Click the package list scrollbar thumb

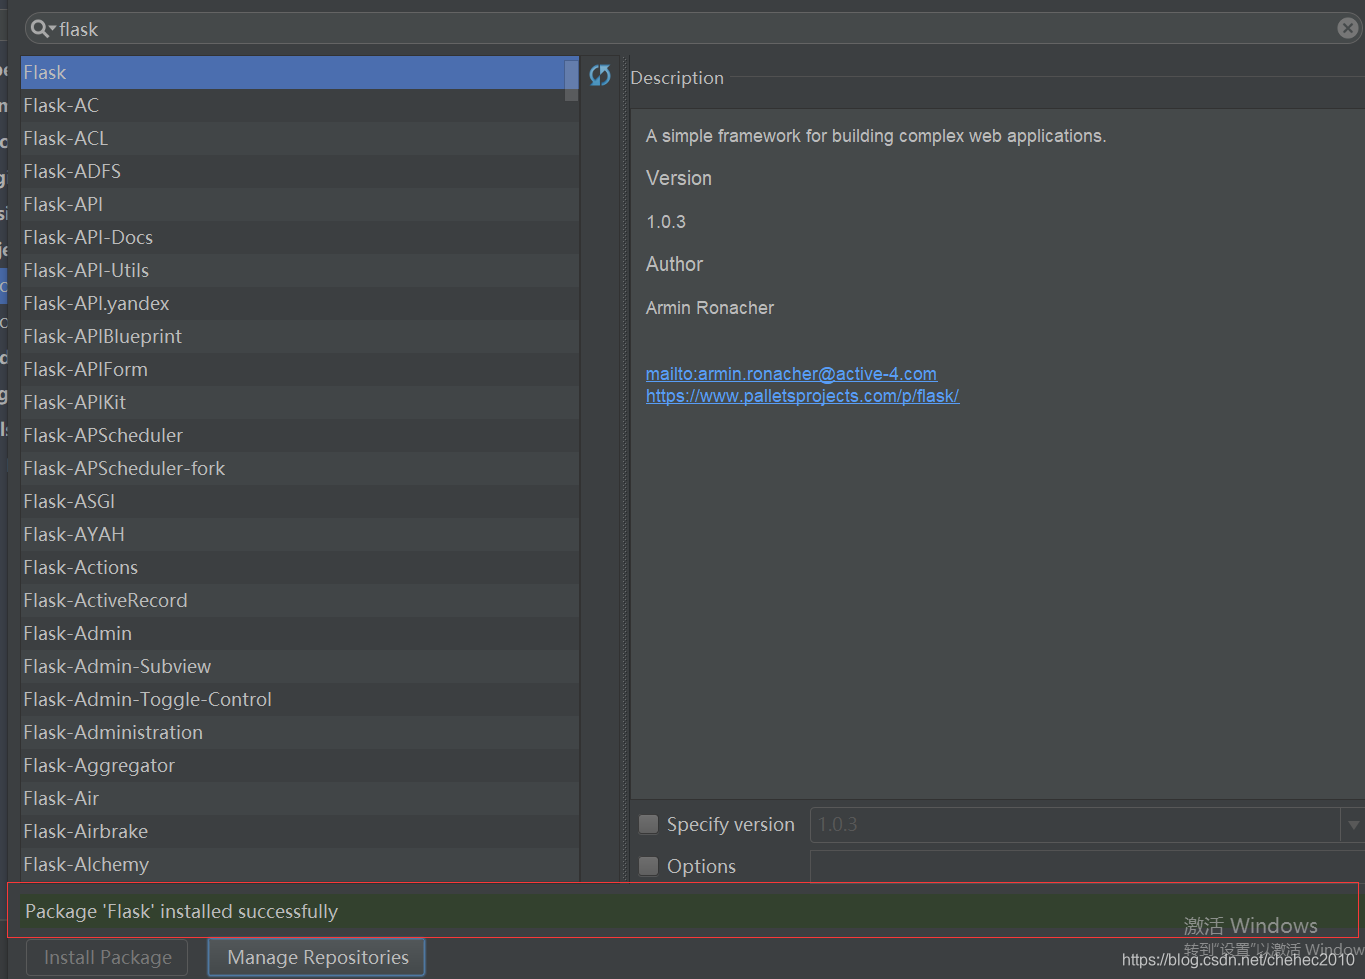[571, 80]
